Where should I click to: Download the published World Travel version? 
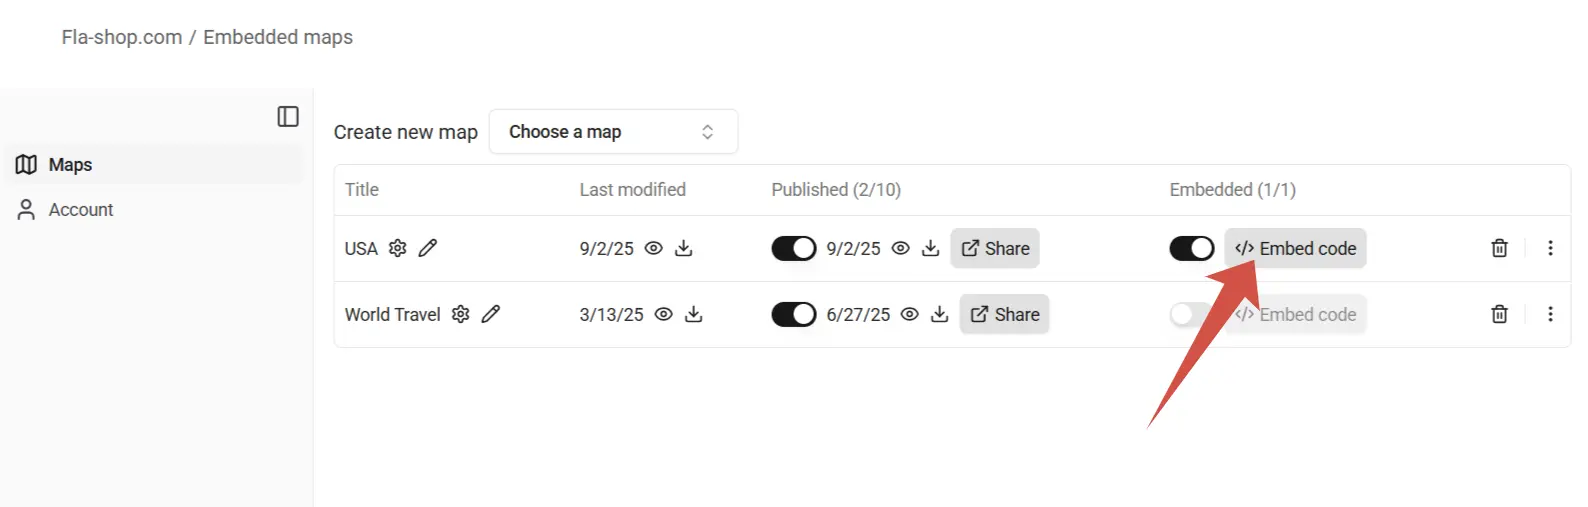coord(940,314)
